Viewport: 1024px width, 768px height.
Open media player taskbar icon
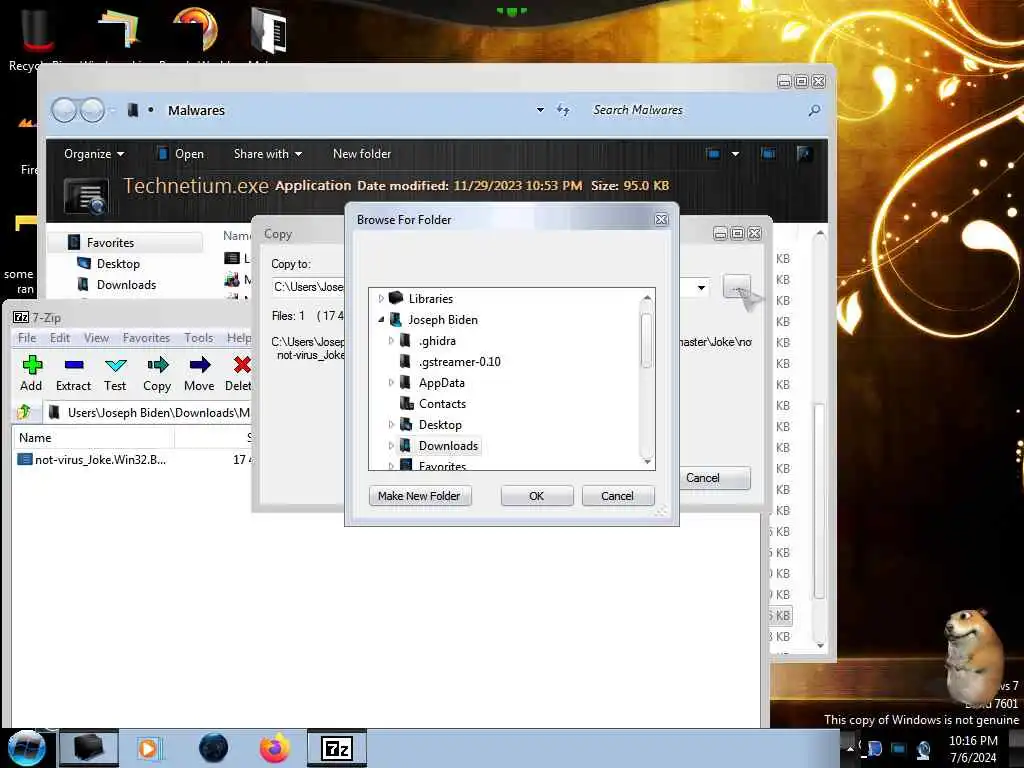(148, 748)
